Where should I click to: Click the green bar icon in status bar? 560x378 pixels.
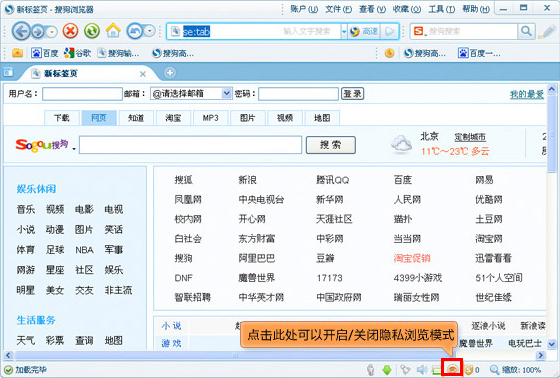click(x=436, y=370)
